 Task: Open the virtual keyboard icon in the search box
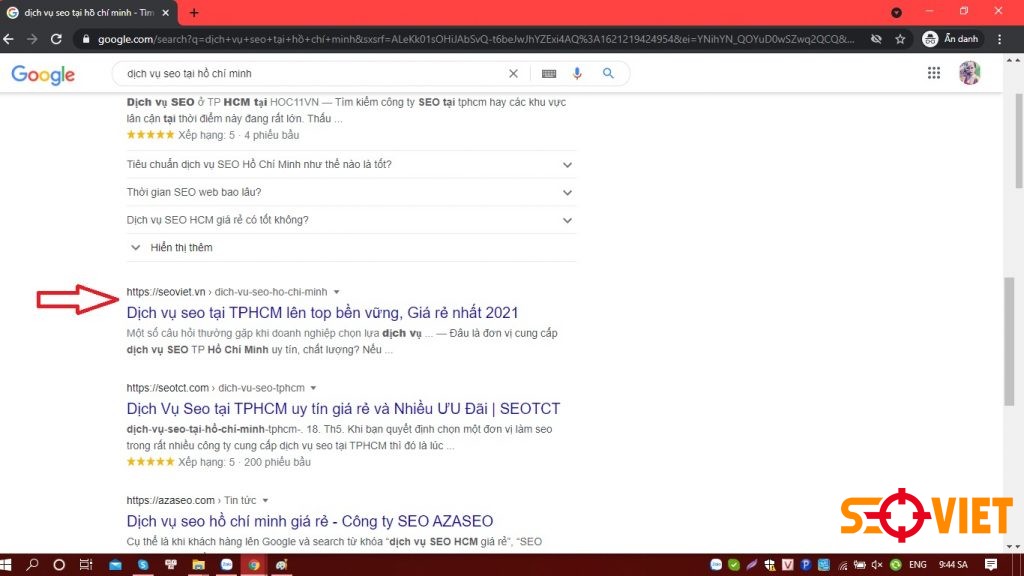click(549, 73)
